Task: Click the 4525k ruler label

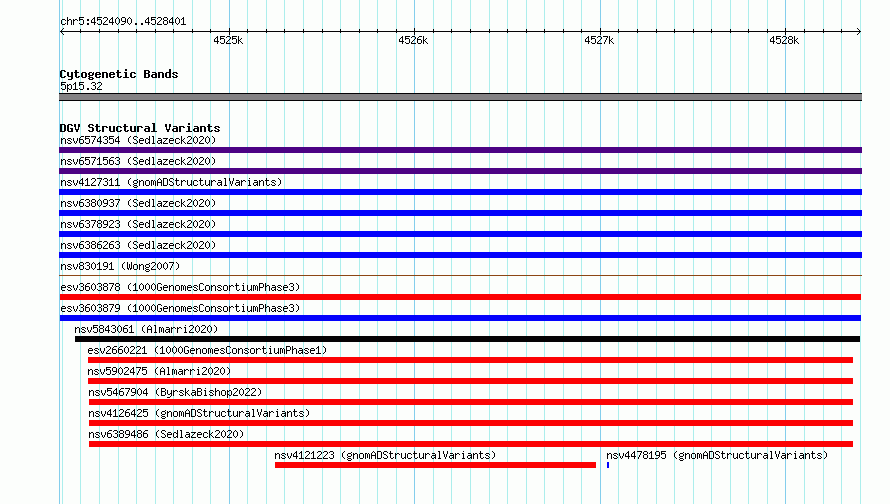Action: coord(228,40)
